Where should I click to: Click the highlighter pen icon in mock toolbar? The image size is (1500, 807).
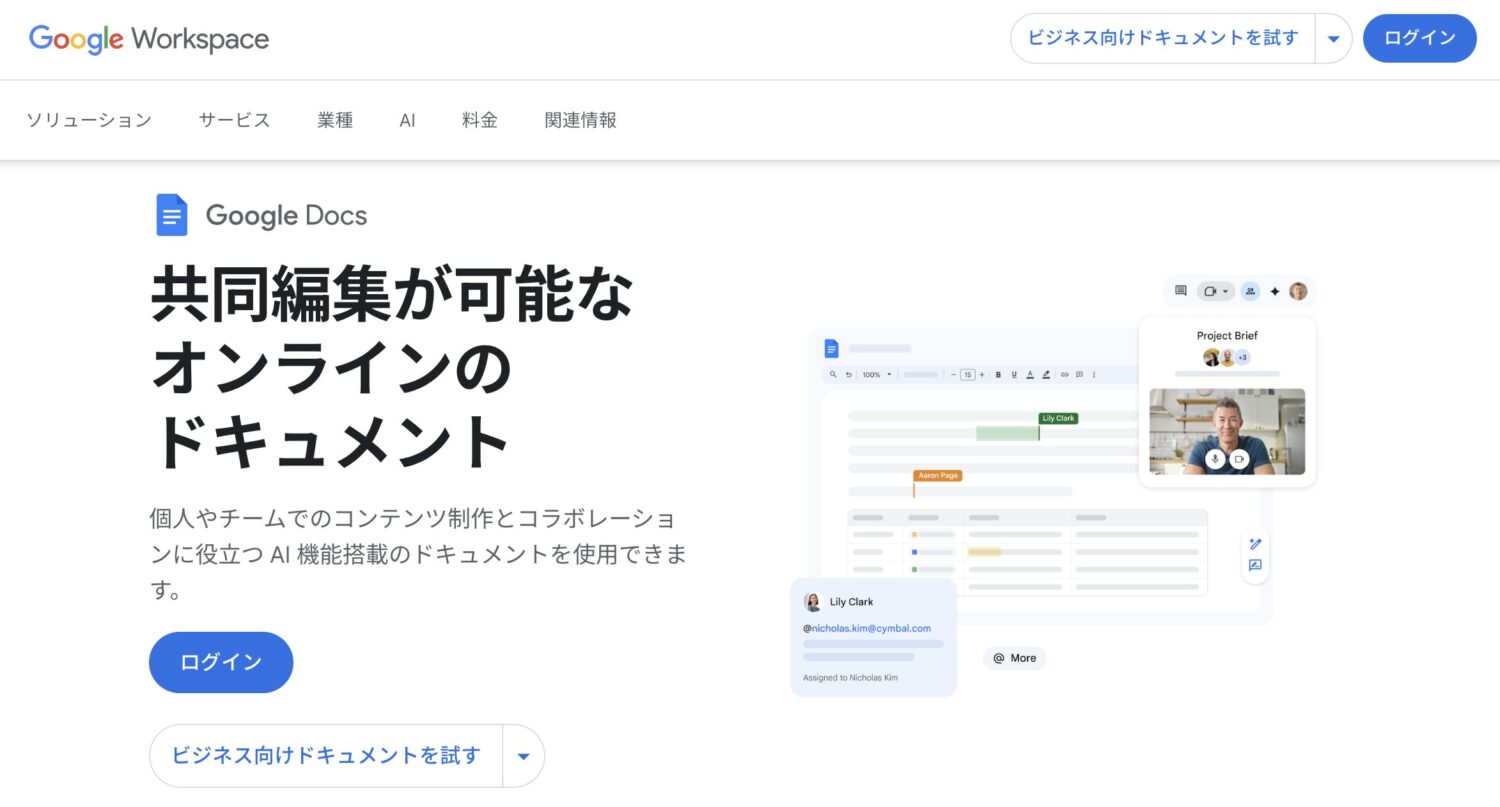pyautogui.click(x=1046, y=374)
